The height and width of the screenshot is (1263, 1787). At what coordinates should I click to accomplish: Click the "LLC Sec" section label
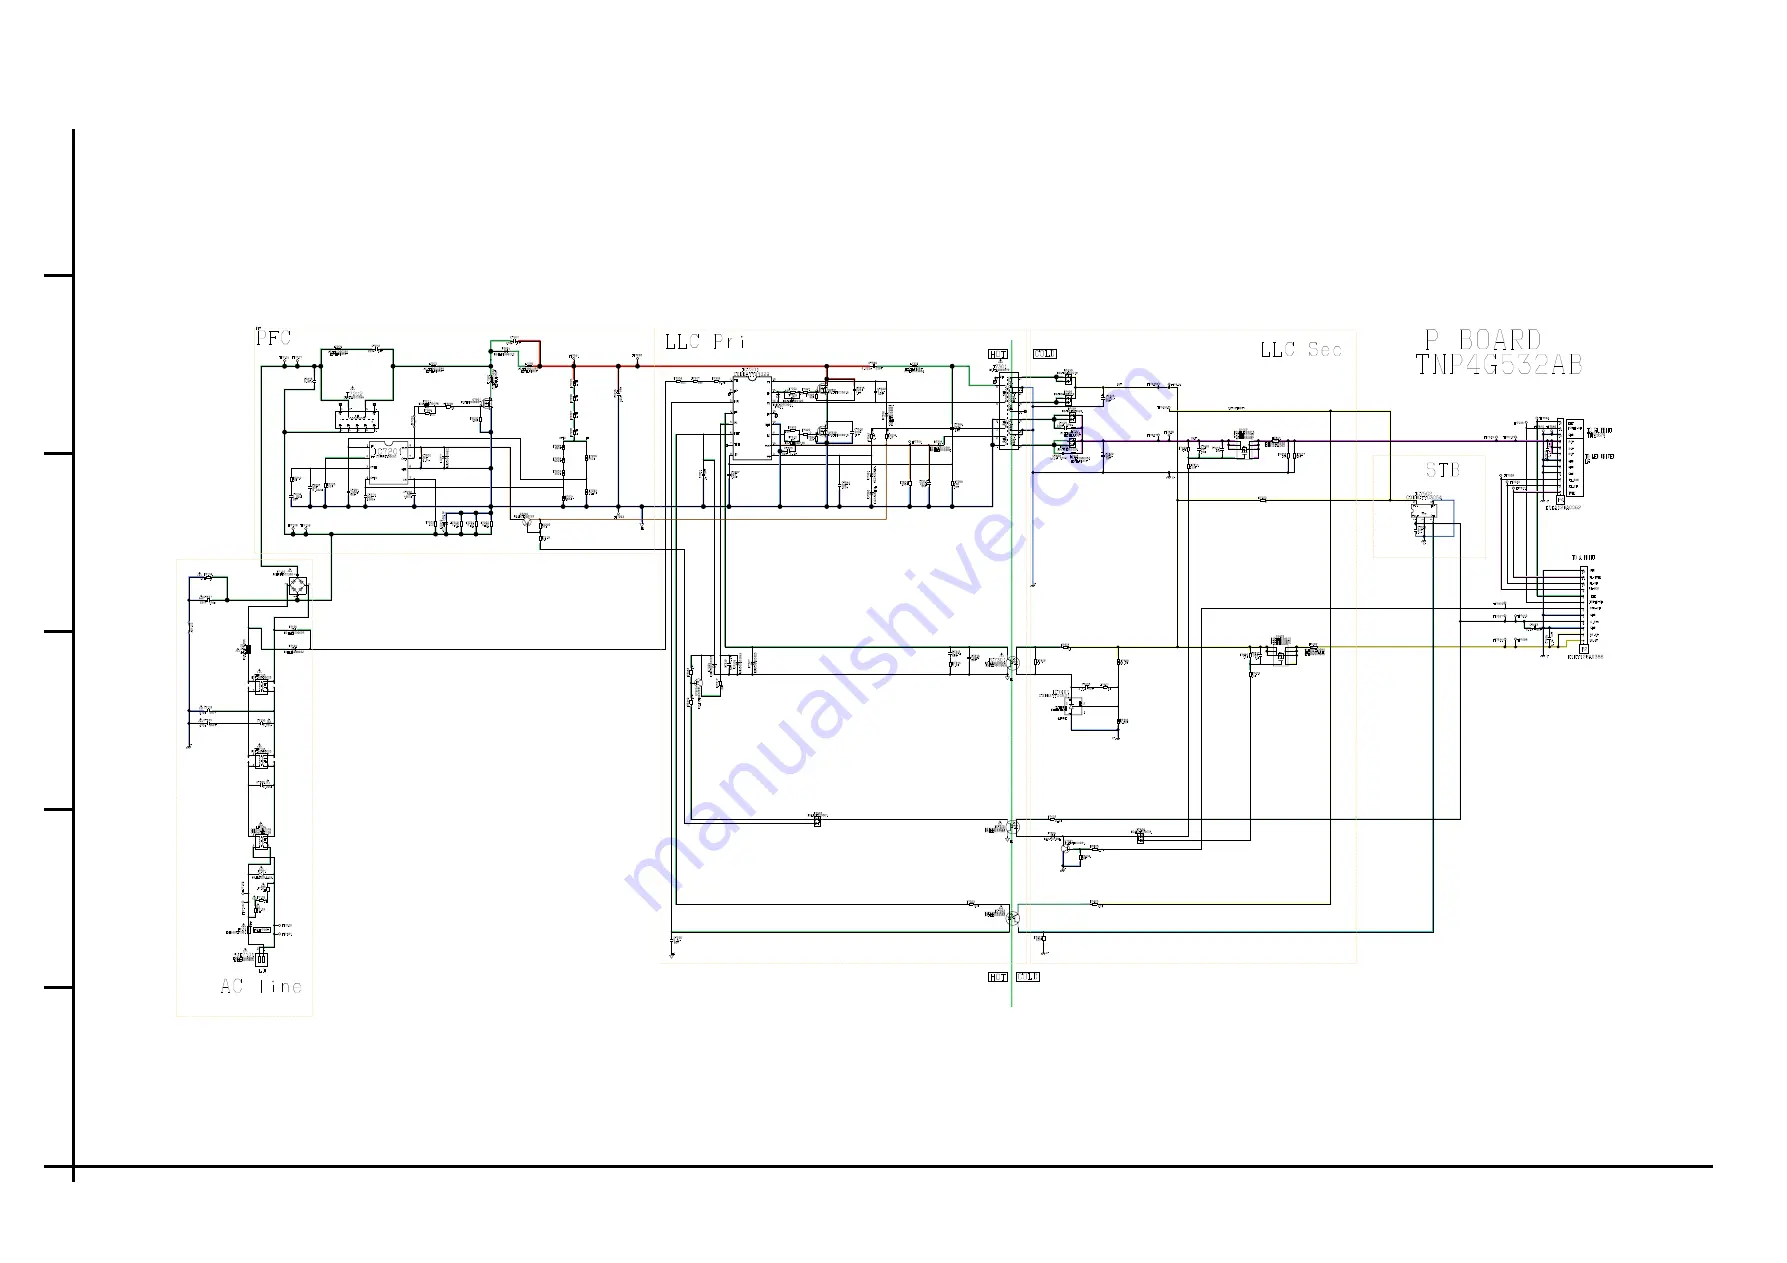pyautogui.click(x=1300, y=350)
